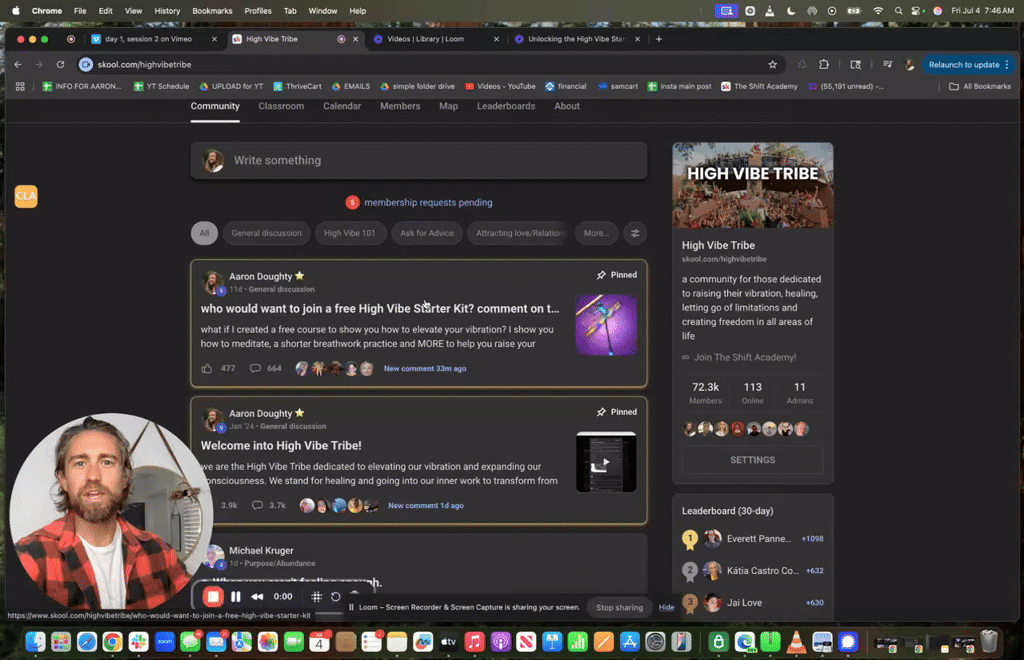The image size is (1024, 660).
Task: Toggle Do Not Disturb moon in menu bar
Action: 791,11
